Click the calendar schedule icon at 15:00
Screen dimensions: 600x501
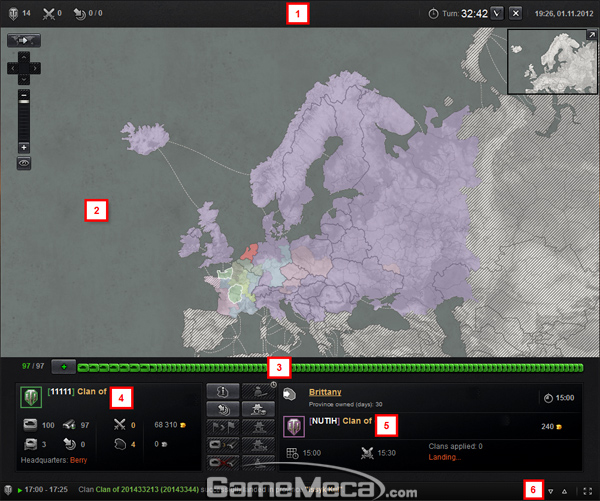pyautogui.click(x=292, y=453)
